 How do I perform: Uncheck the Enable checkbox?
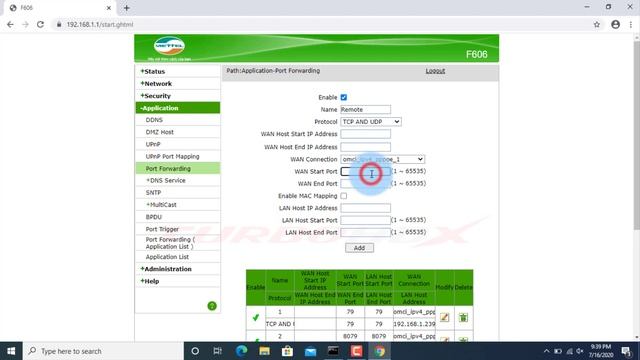pyautogui.click(x=344, y=97)
